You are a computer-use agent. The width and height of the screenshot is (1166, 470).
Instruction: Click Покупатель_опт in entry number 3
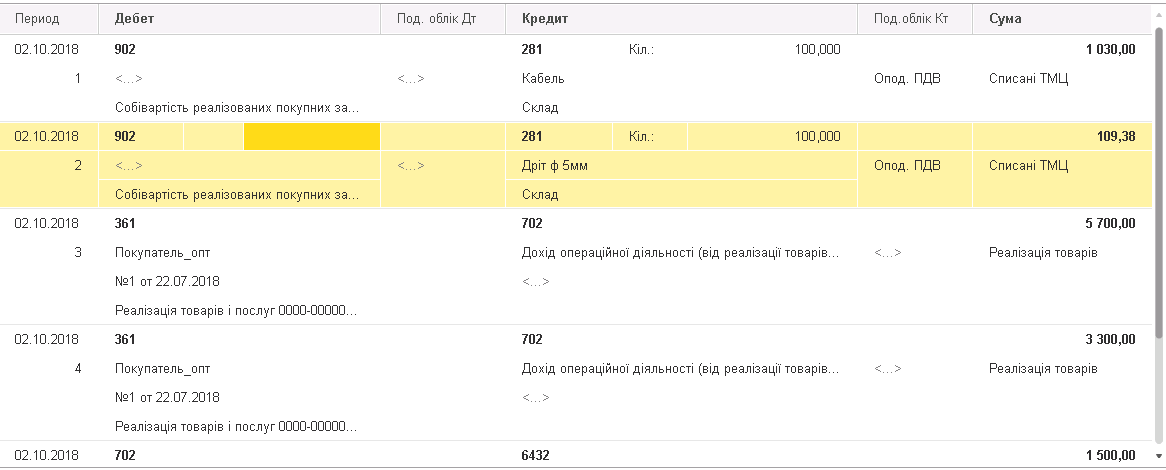163,252
